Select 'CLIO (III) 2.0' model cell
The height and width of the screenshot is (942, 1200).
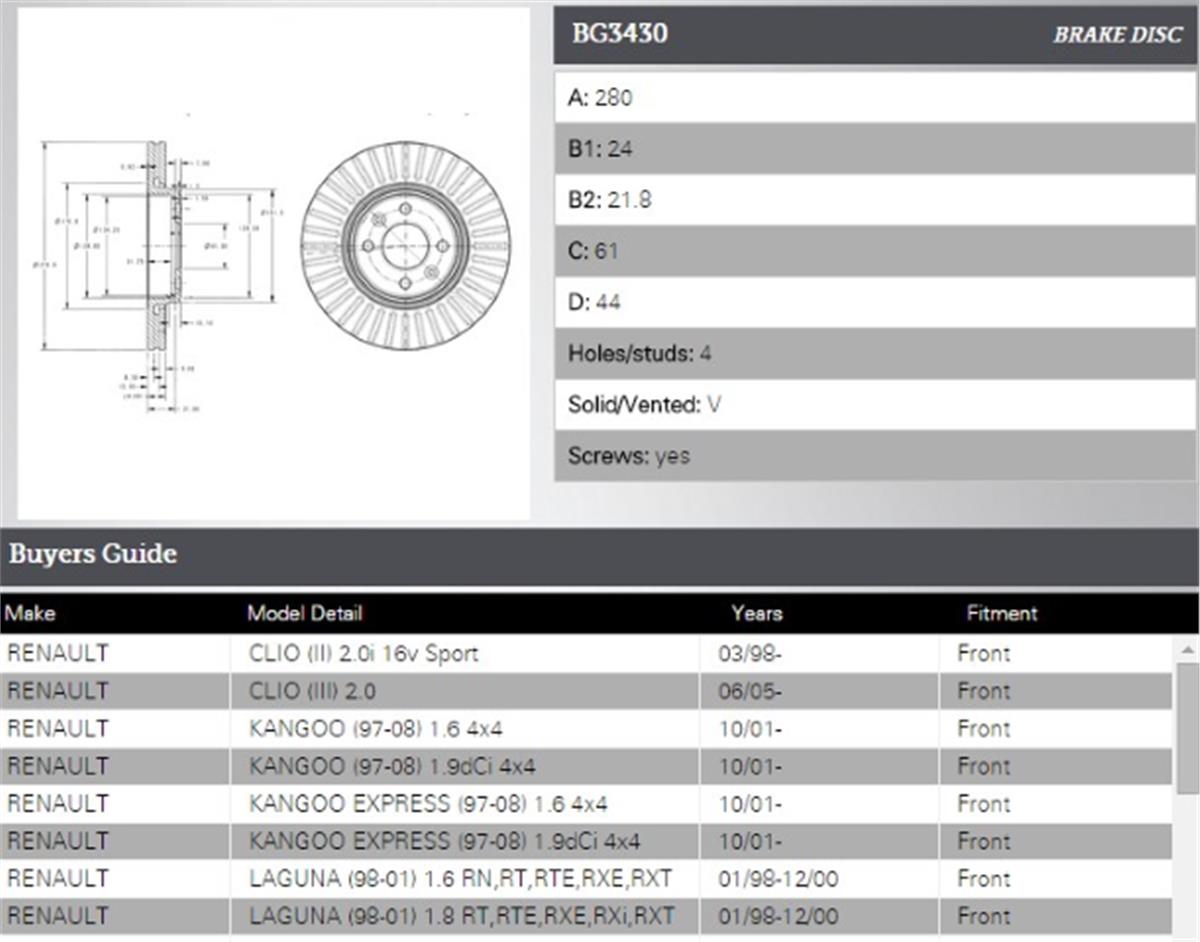click(465, 691)
